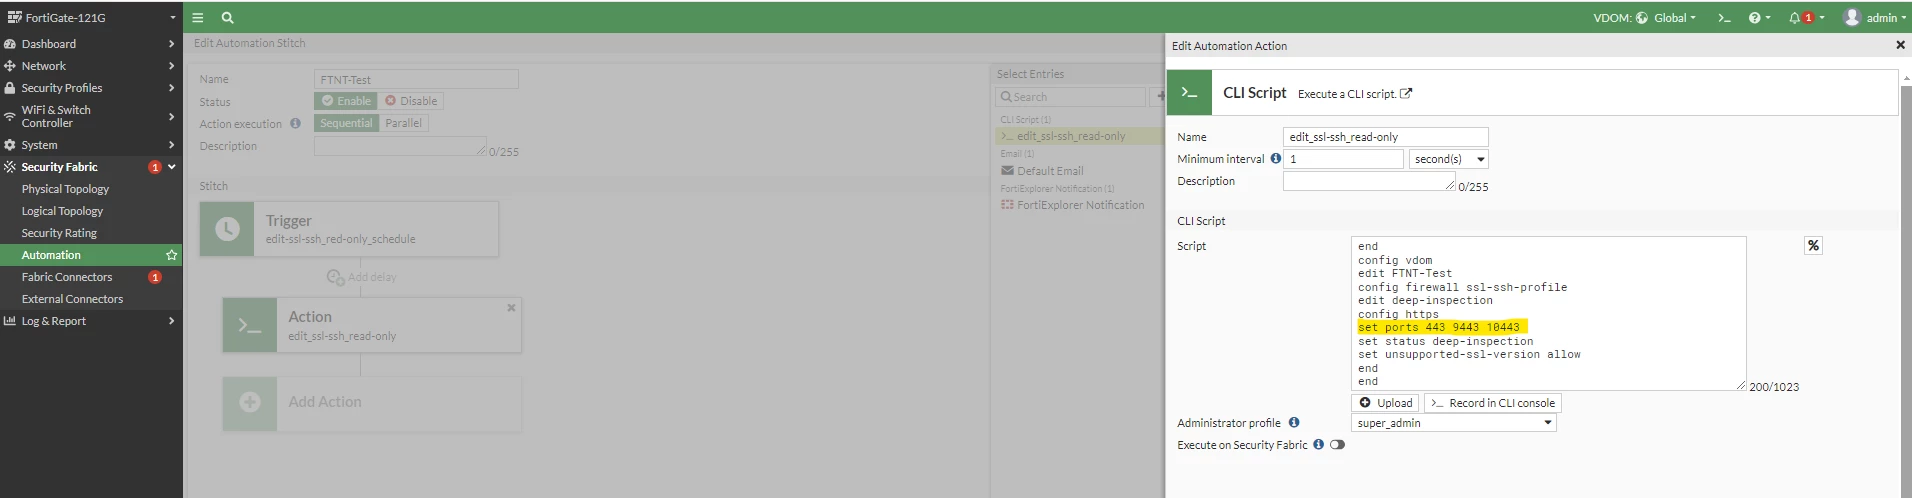Viewport: 1912px width, 498px height.
Task: Open the Dashboard menu
Action: click(x=91, y=44)
